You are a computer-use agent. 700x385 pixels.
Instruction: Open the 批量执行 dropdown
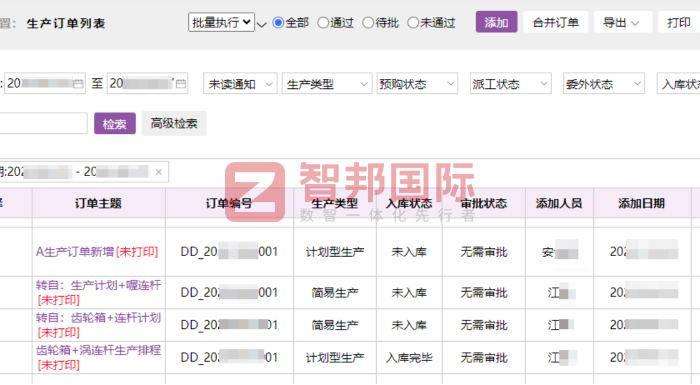221,22
